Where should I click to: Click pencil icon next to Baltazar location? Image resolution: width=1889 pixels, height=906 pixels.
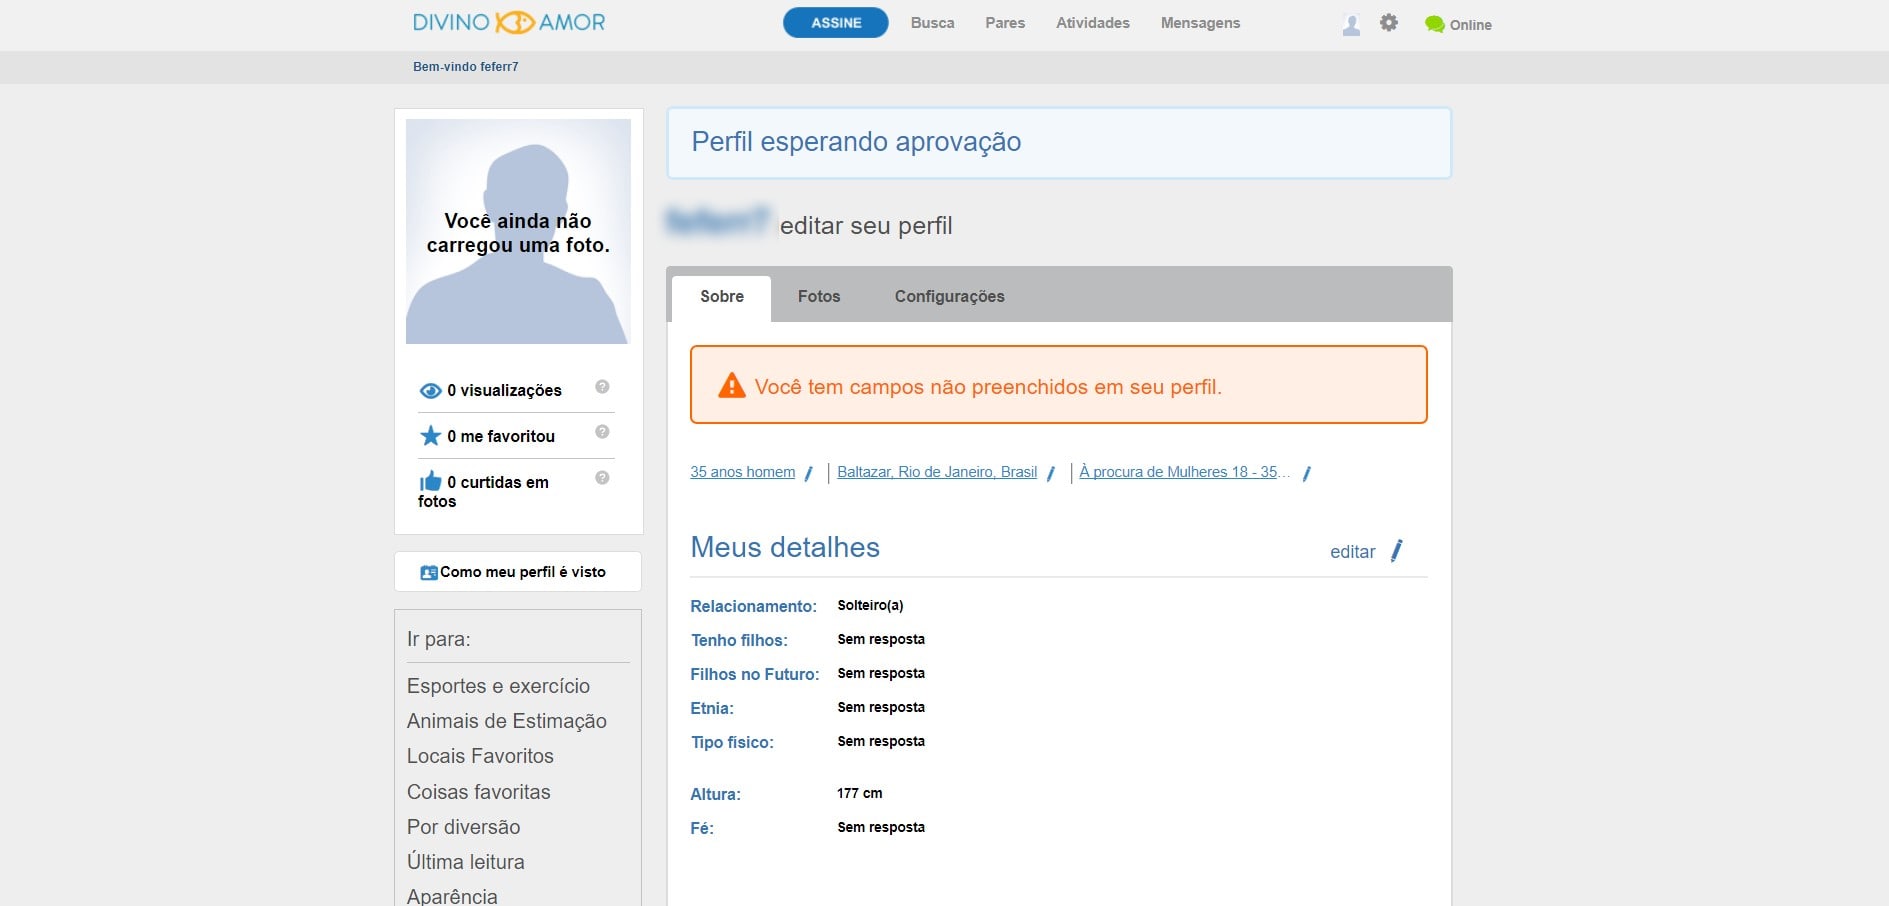coord(1050,473)
